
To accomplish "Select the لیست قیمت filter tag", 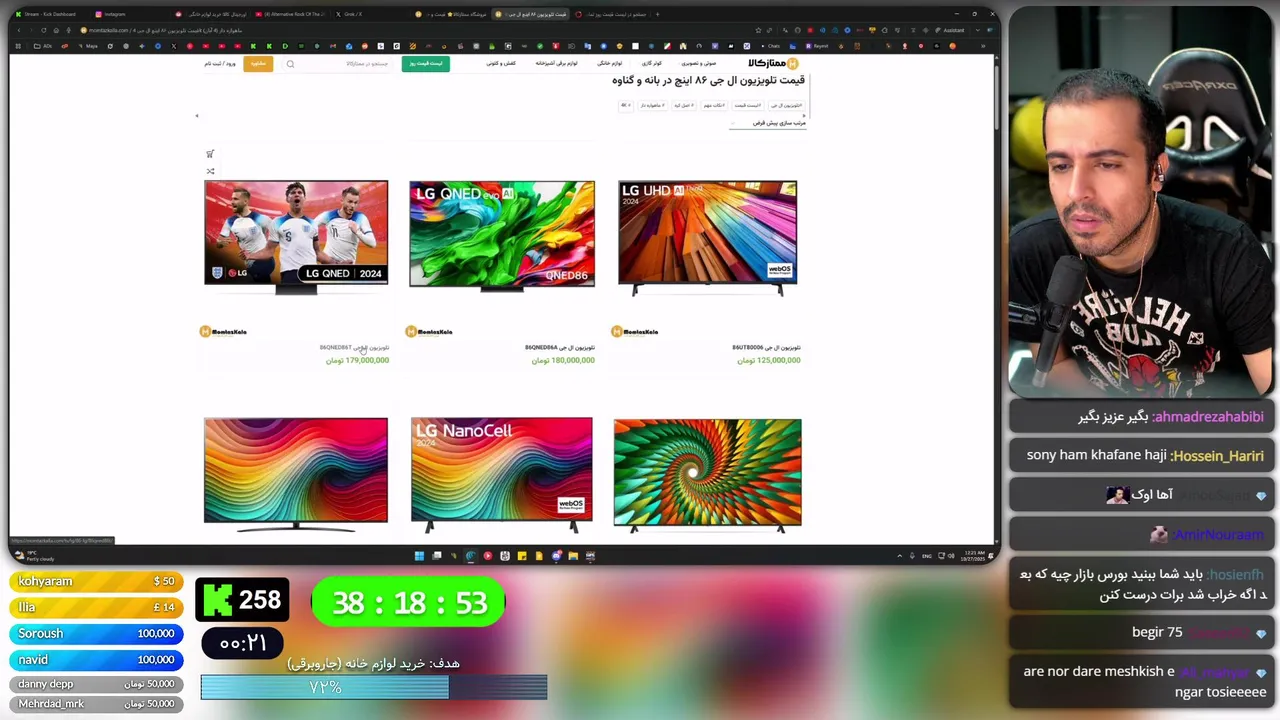I will click(747, 105).
